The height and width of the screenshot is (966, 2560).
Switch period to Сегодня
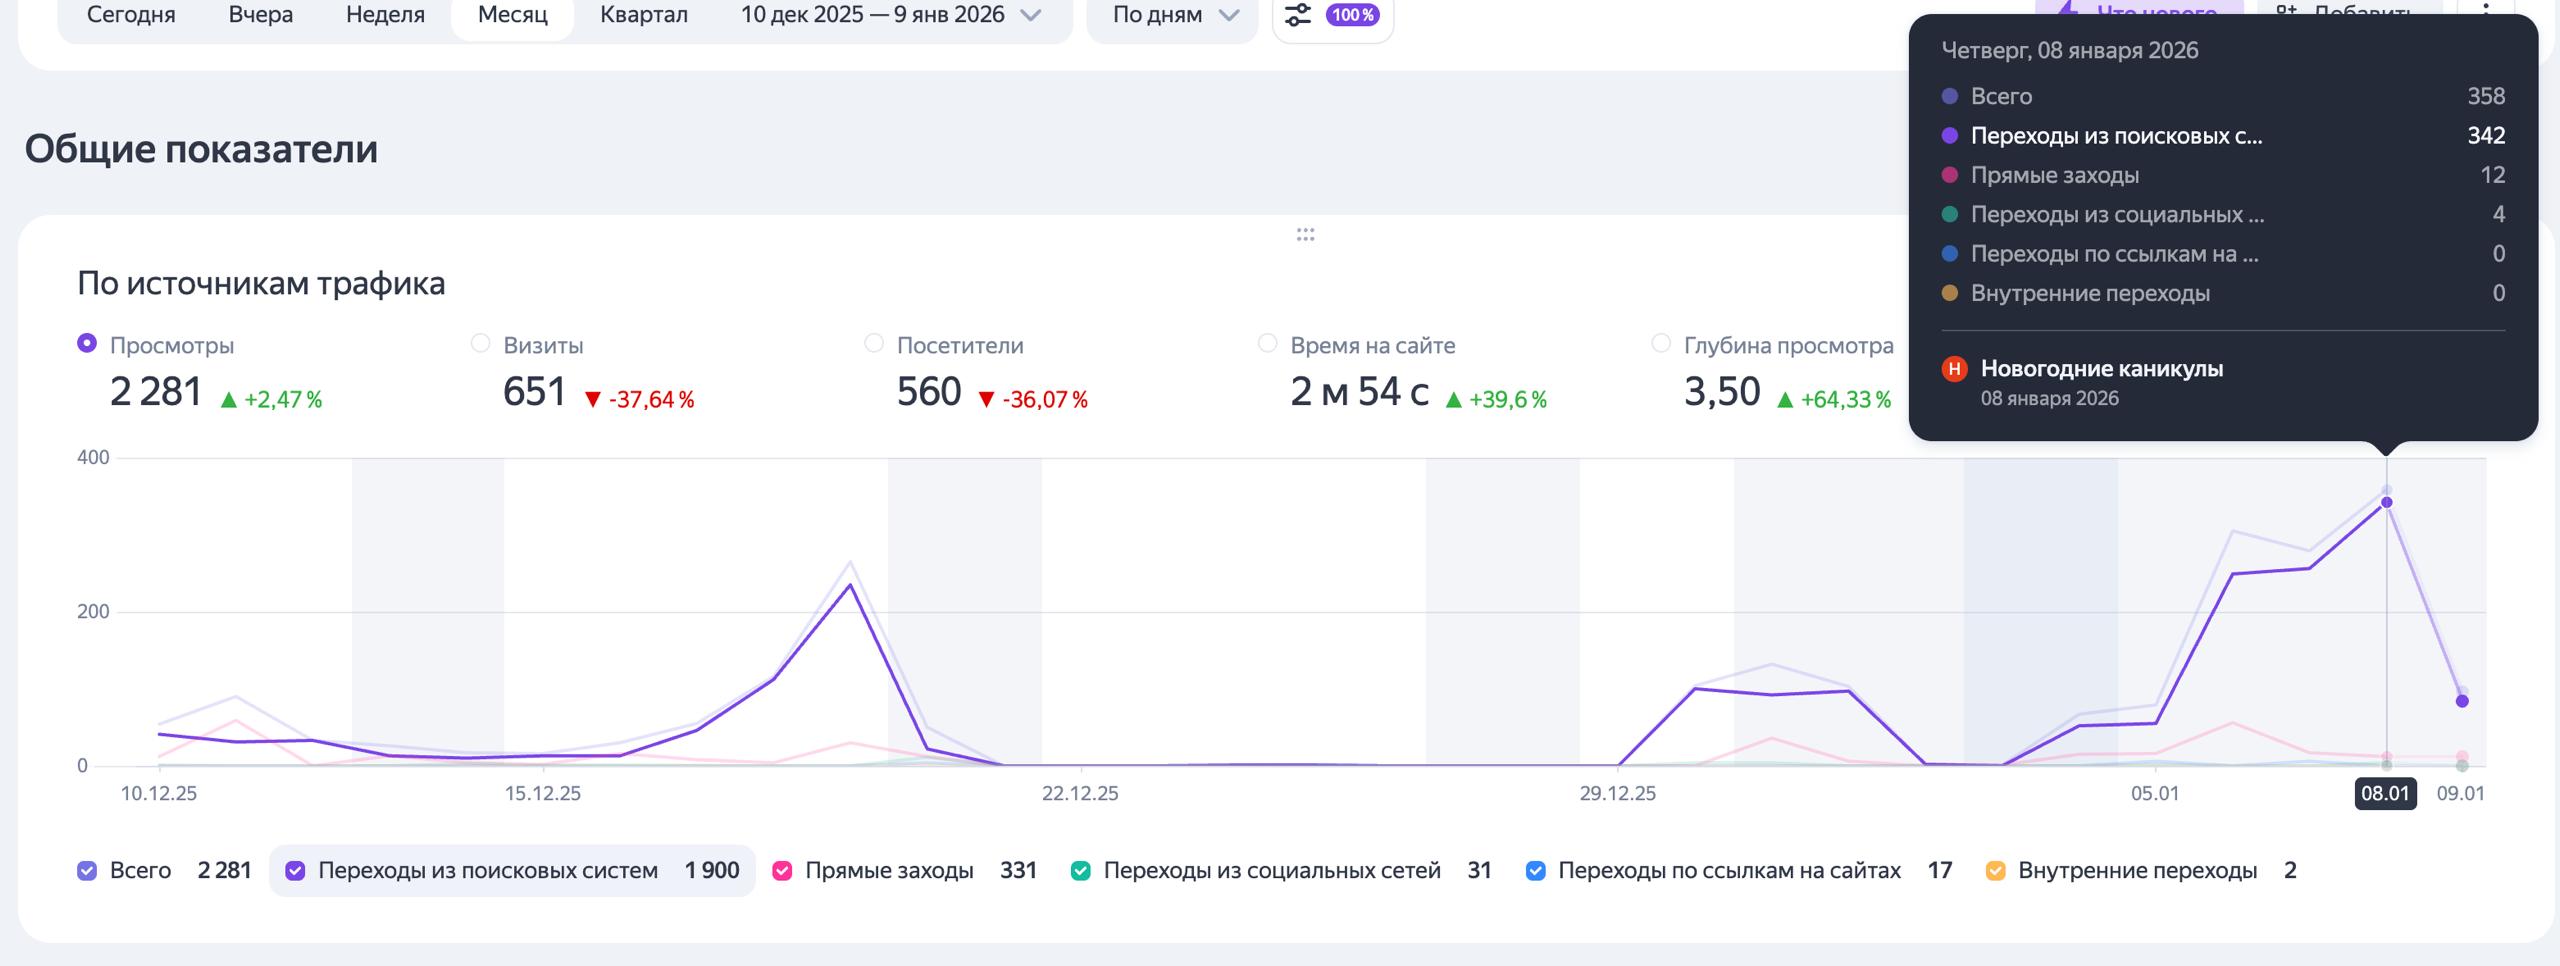[131, 15]
